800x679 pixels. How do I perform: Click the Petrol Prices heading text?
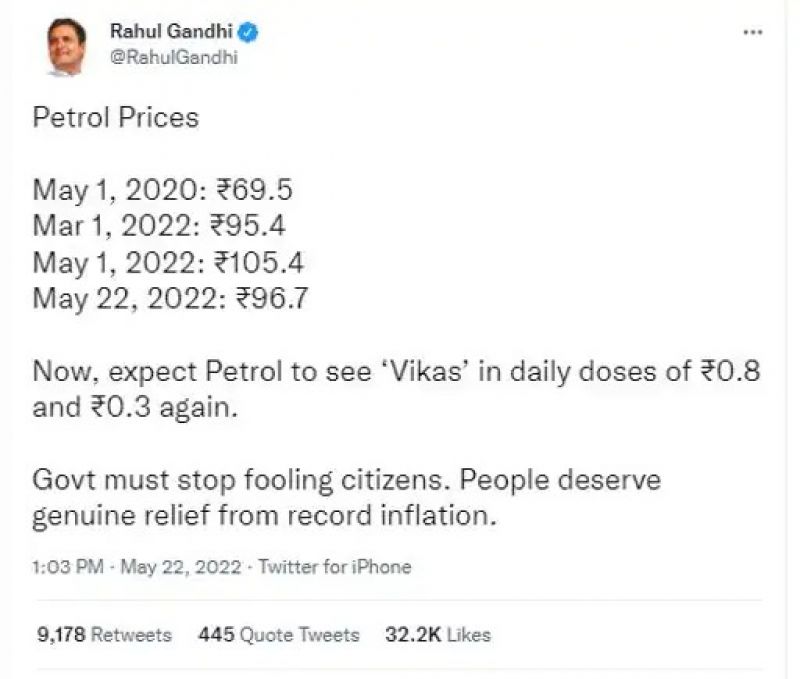click(116, 117)
